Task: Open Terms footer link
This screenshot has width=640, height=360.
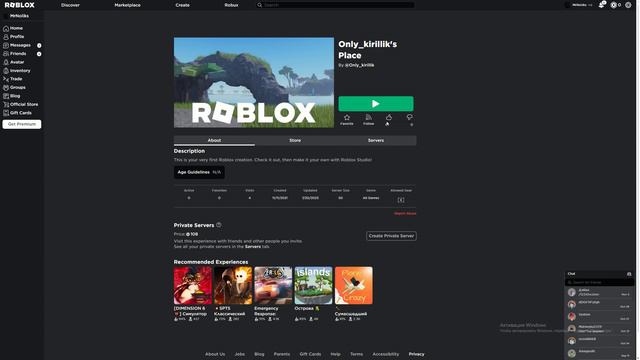Action: pyautogui.click(x=356, y=354)
